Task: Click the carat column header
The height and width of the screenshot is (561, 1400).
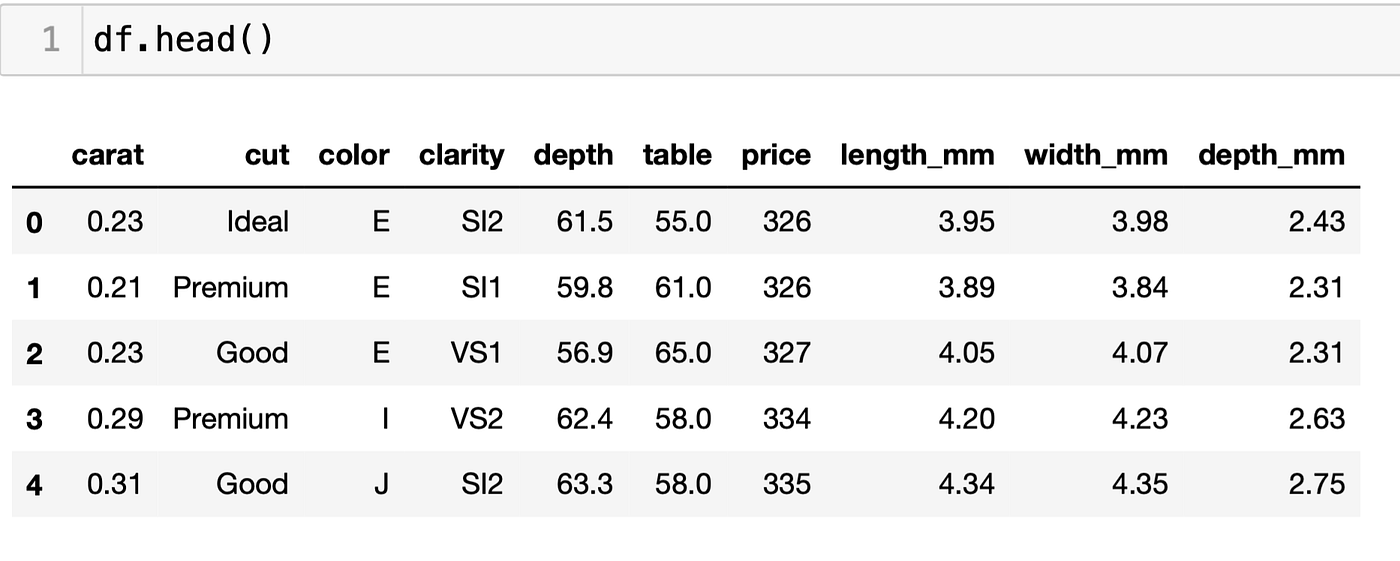Action: coord(107,155)
